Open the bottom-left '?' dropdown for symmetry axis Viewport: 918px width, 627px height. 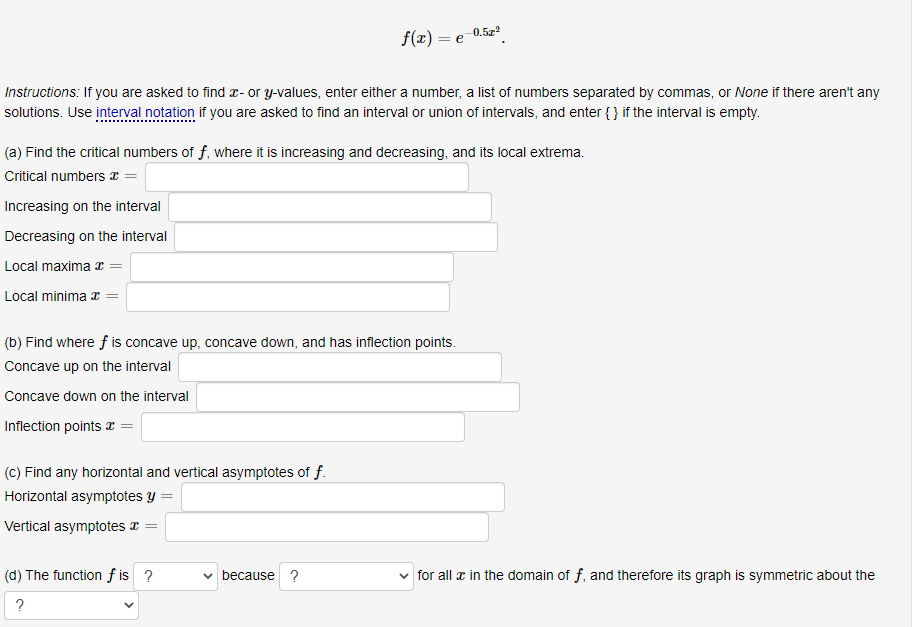coord(70,605)
